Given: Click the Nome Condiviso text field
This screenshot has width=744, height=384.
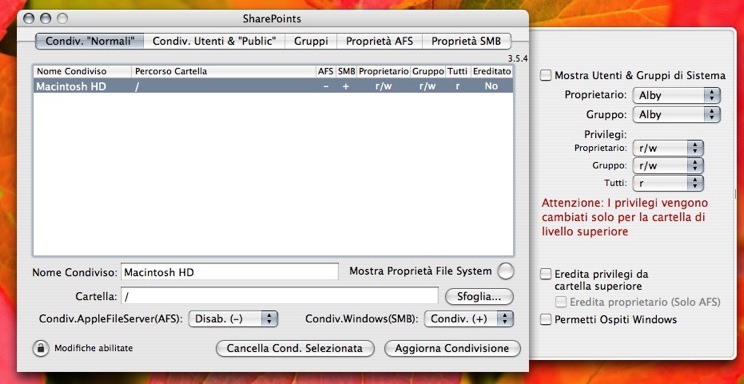Looking at the screenshot, I should pos(230,272).
